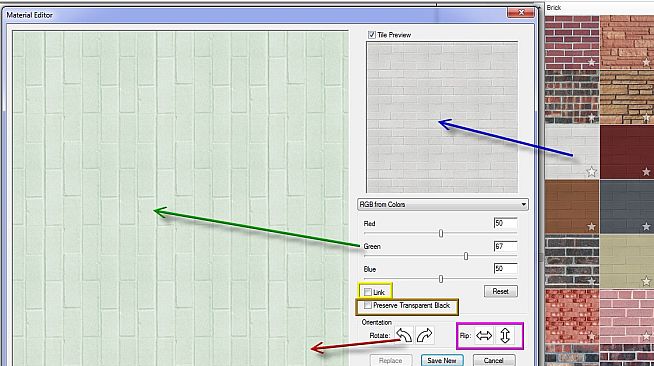Select the tan stacked stone thumbnail
654x366 pixels.
click(627, 97)
